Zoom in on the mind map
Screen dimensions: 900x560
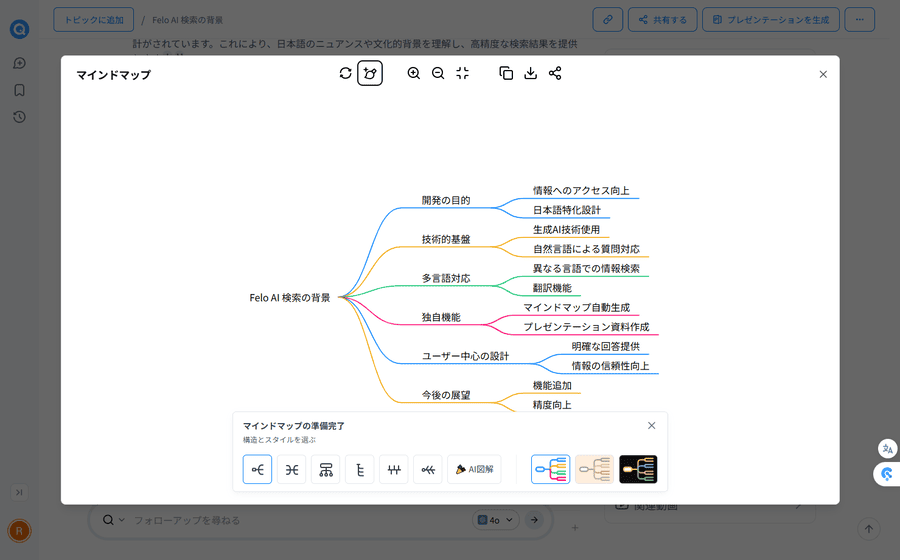(414, 73)
